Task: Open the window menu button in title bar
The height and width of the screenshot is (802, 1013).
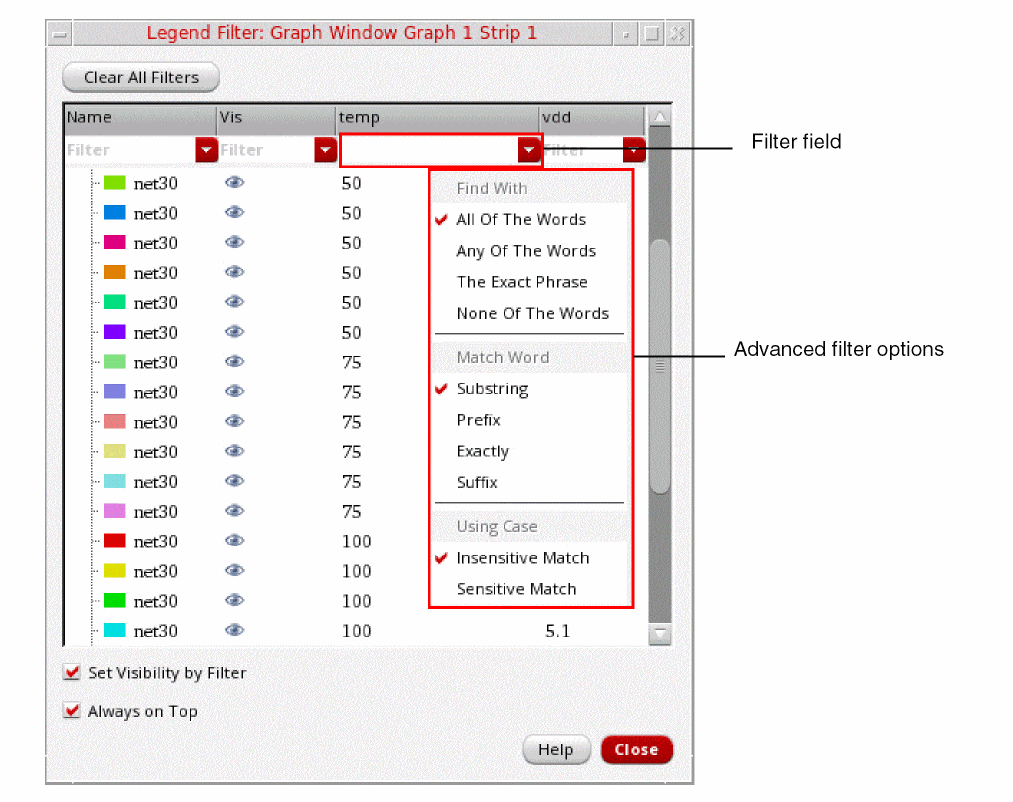Action: [59, 34]
